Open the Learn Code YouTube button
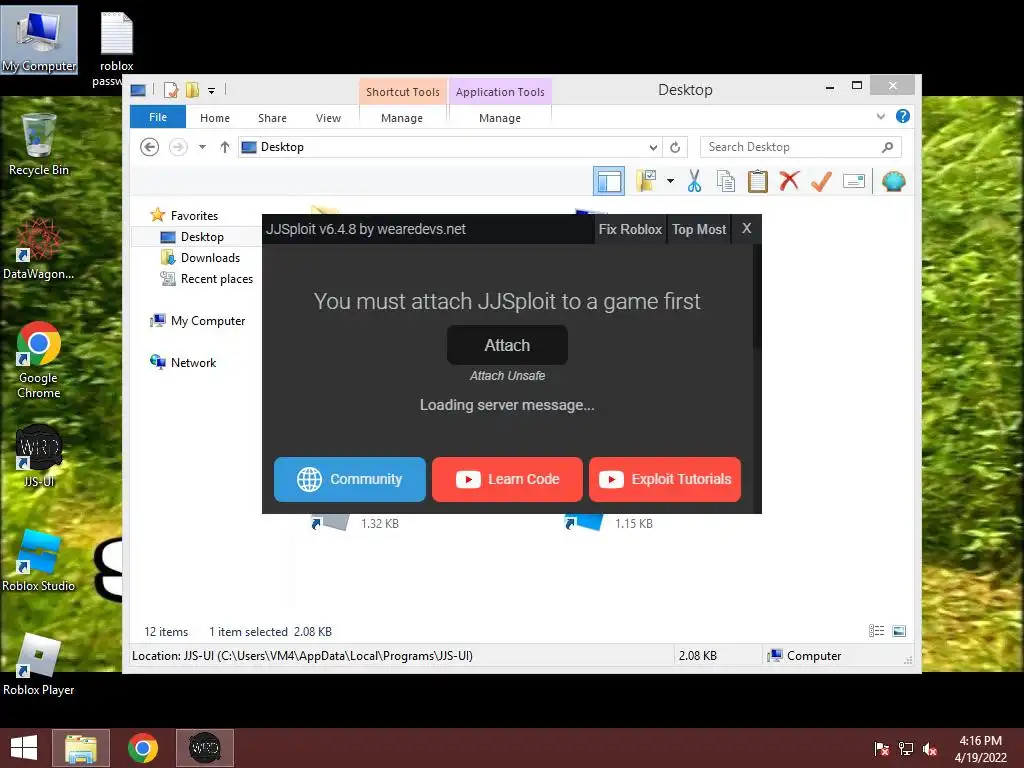Screen dimensions: 1024x768 coord(507,479)
